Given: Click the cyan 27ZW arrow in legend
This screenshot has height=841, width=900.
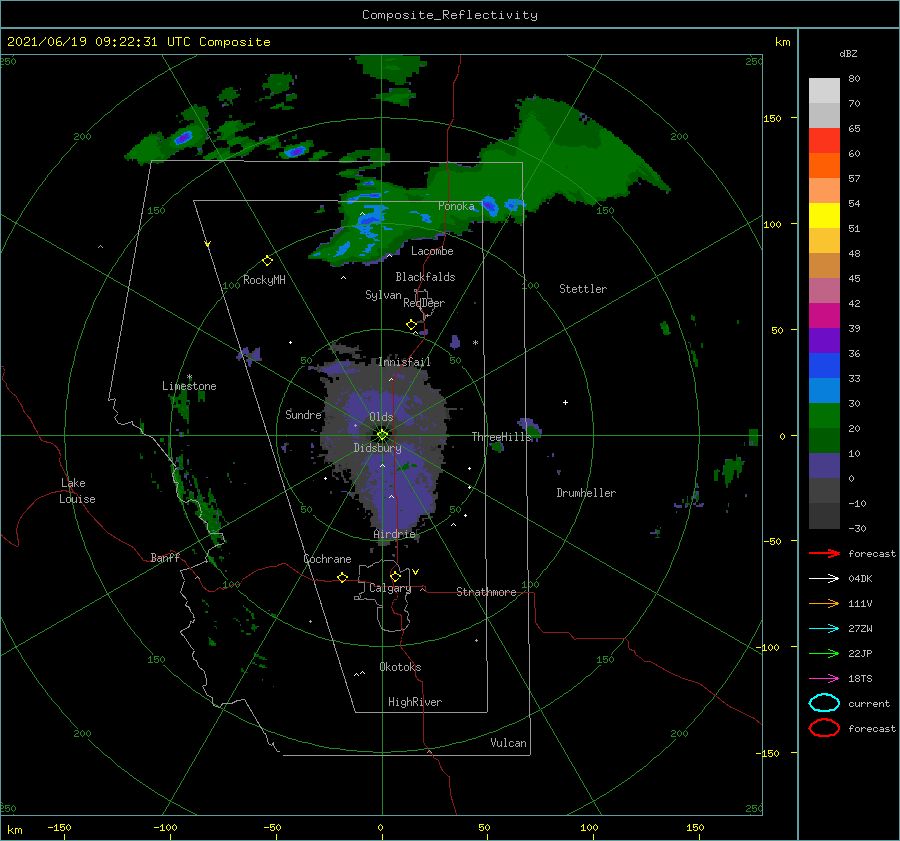Looking at the screenshot, I should tap(824, 629).
